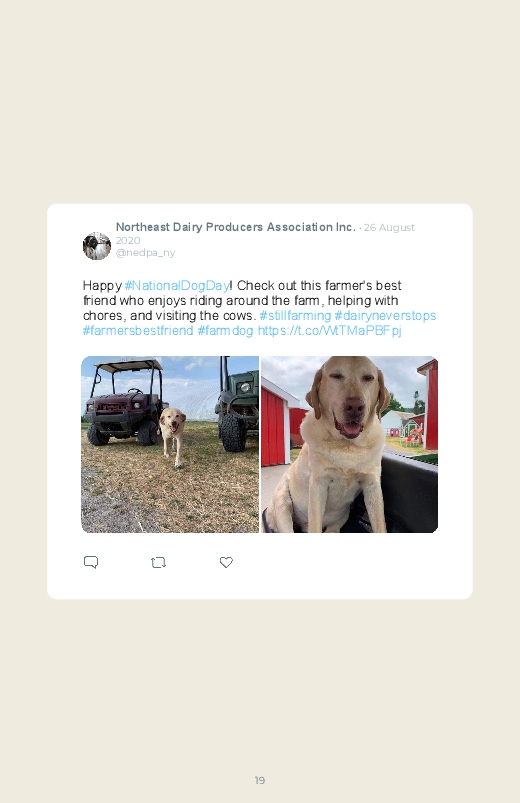Open the #stillfarming hashtag
The image size is (520, 803).
click(295, 315)
